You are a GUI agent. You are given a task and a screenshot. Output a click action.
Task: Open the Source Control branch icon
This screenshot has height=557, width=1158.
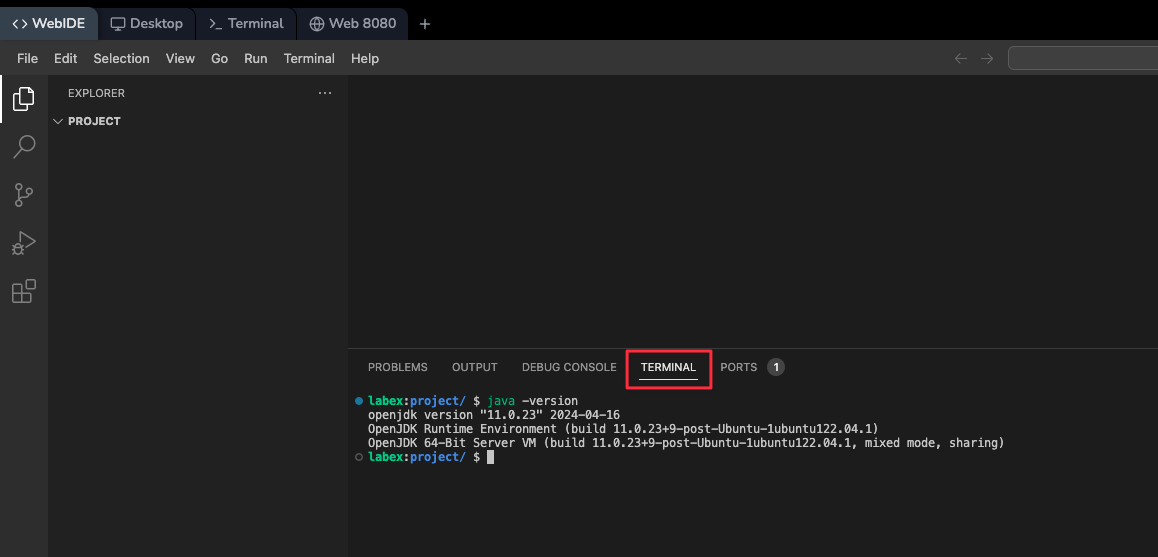point(24,195)
